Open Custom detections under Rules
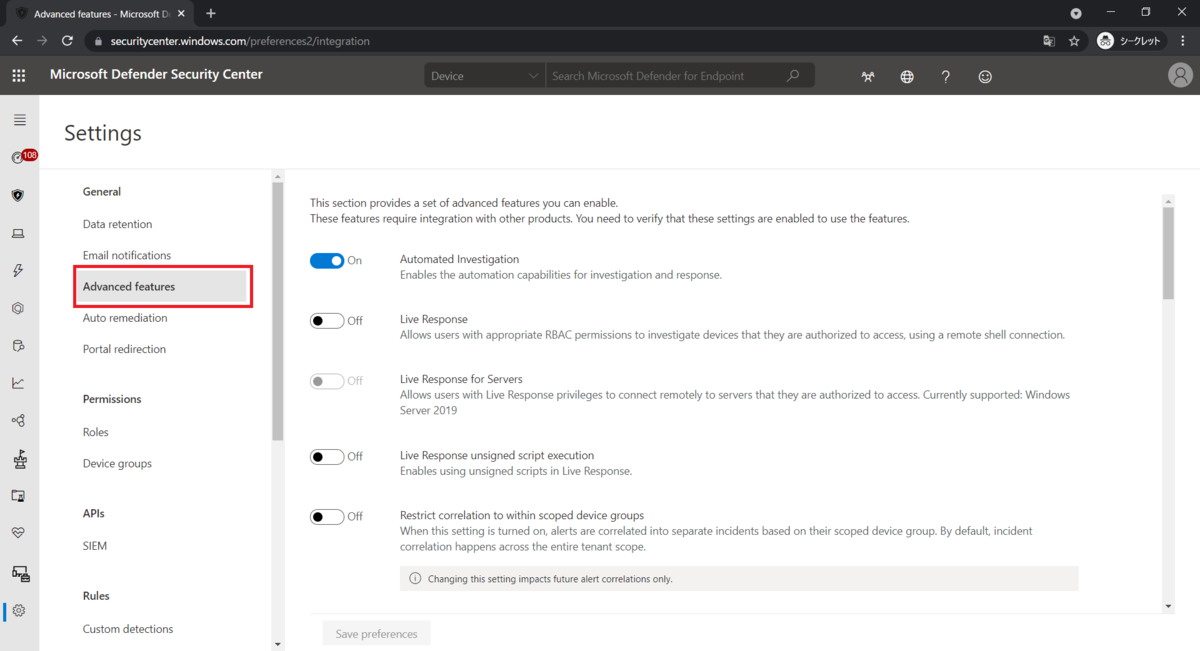 pos(128,629)
